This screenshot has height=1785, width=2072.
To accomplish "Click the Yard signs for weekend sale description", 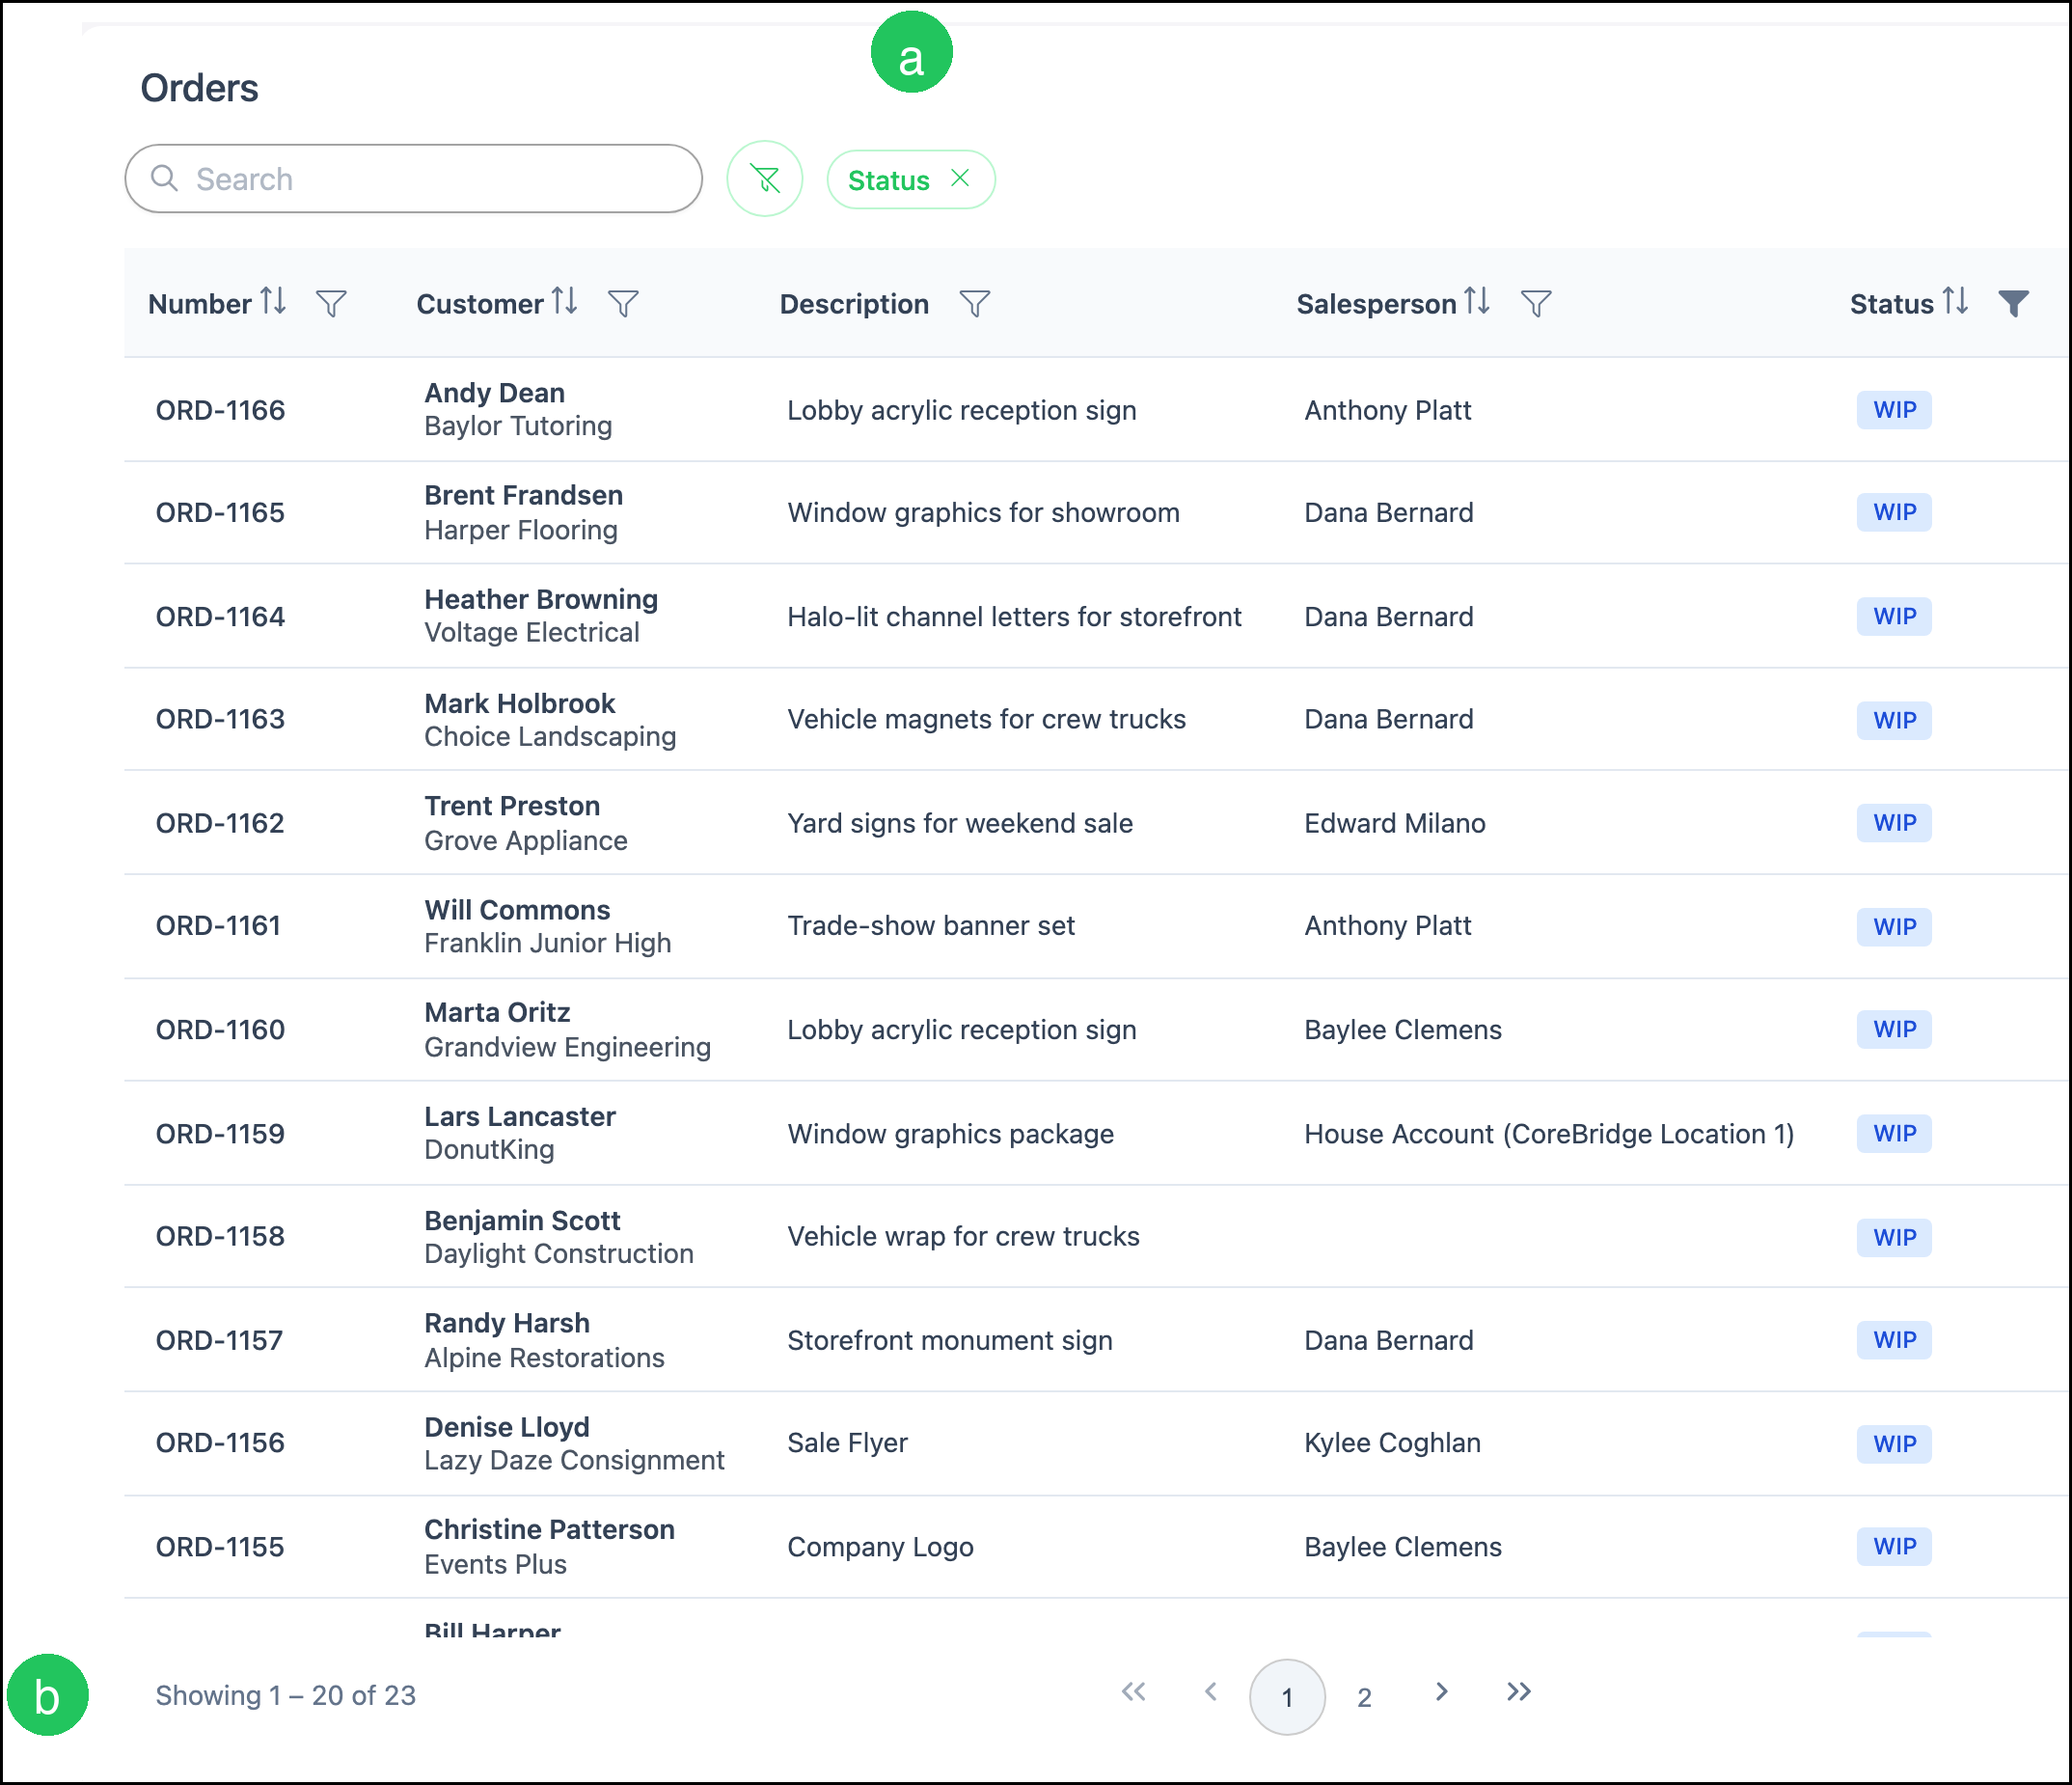I will pyautogui.click(x=960, y=823).
